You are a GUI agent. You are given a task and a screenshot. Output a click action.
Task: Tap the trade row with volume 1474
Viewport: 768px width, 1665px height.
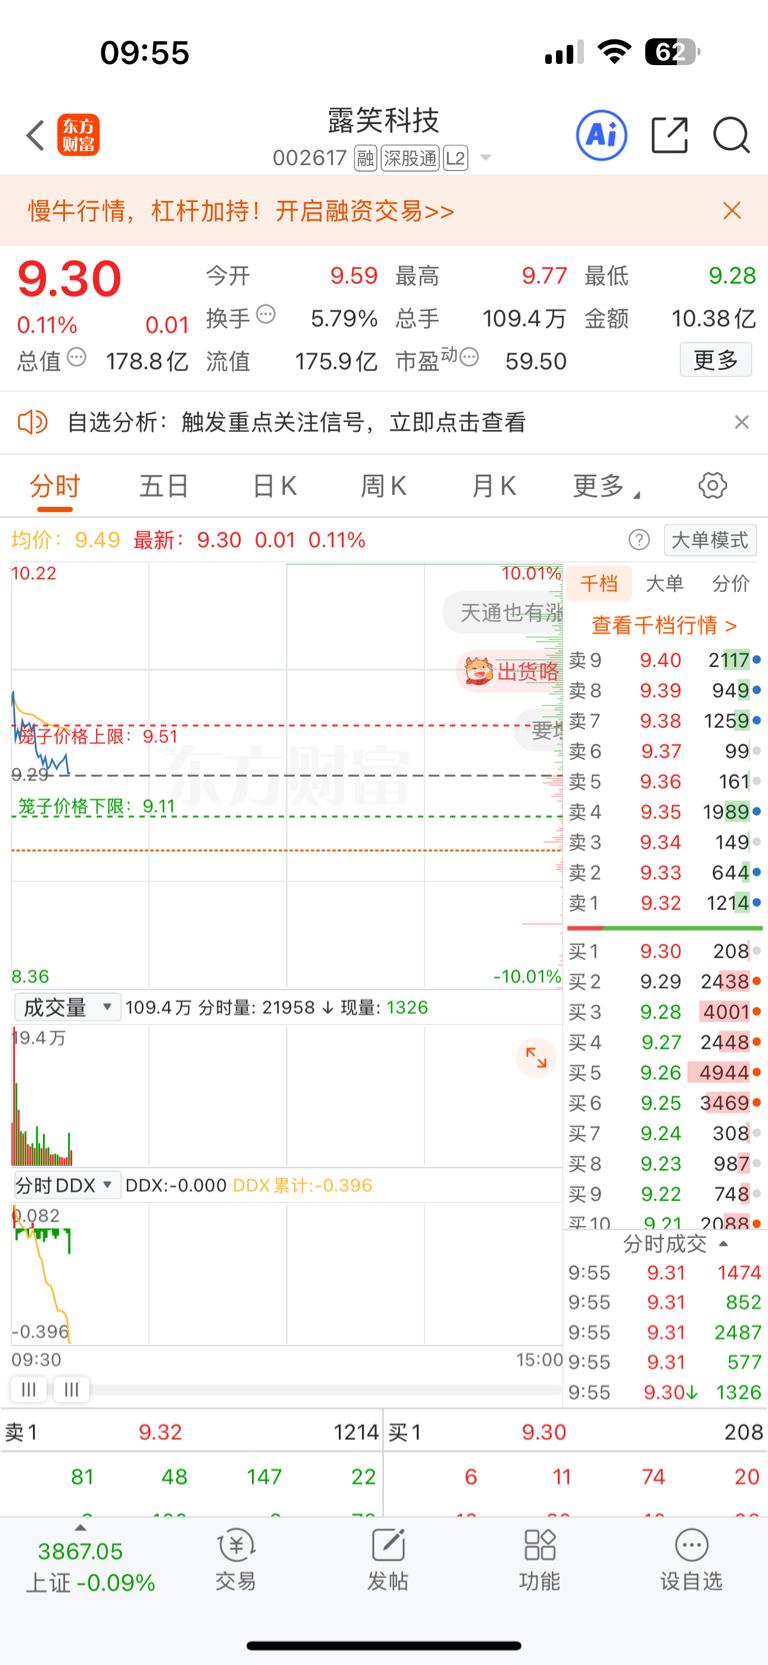pos(665,1273)
